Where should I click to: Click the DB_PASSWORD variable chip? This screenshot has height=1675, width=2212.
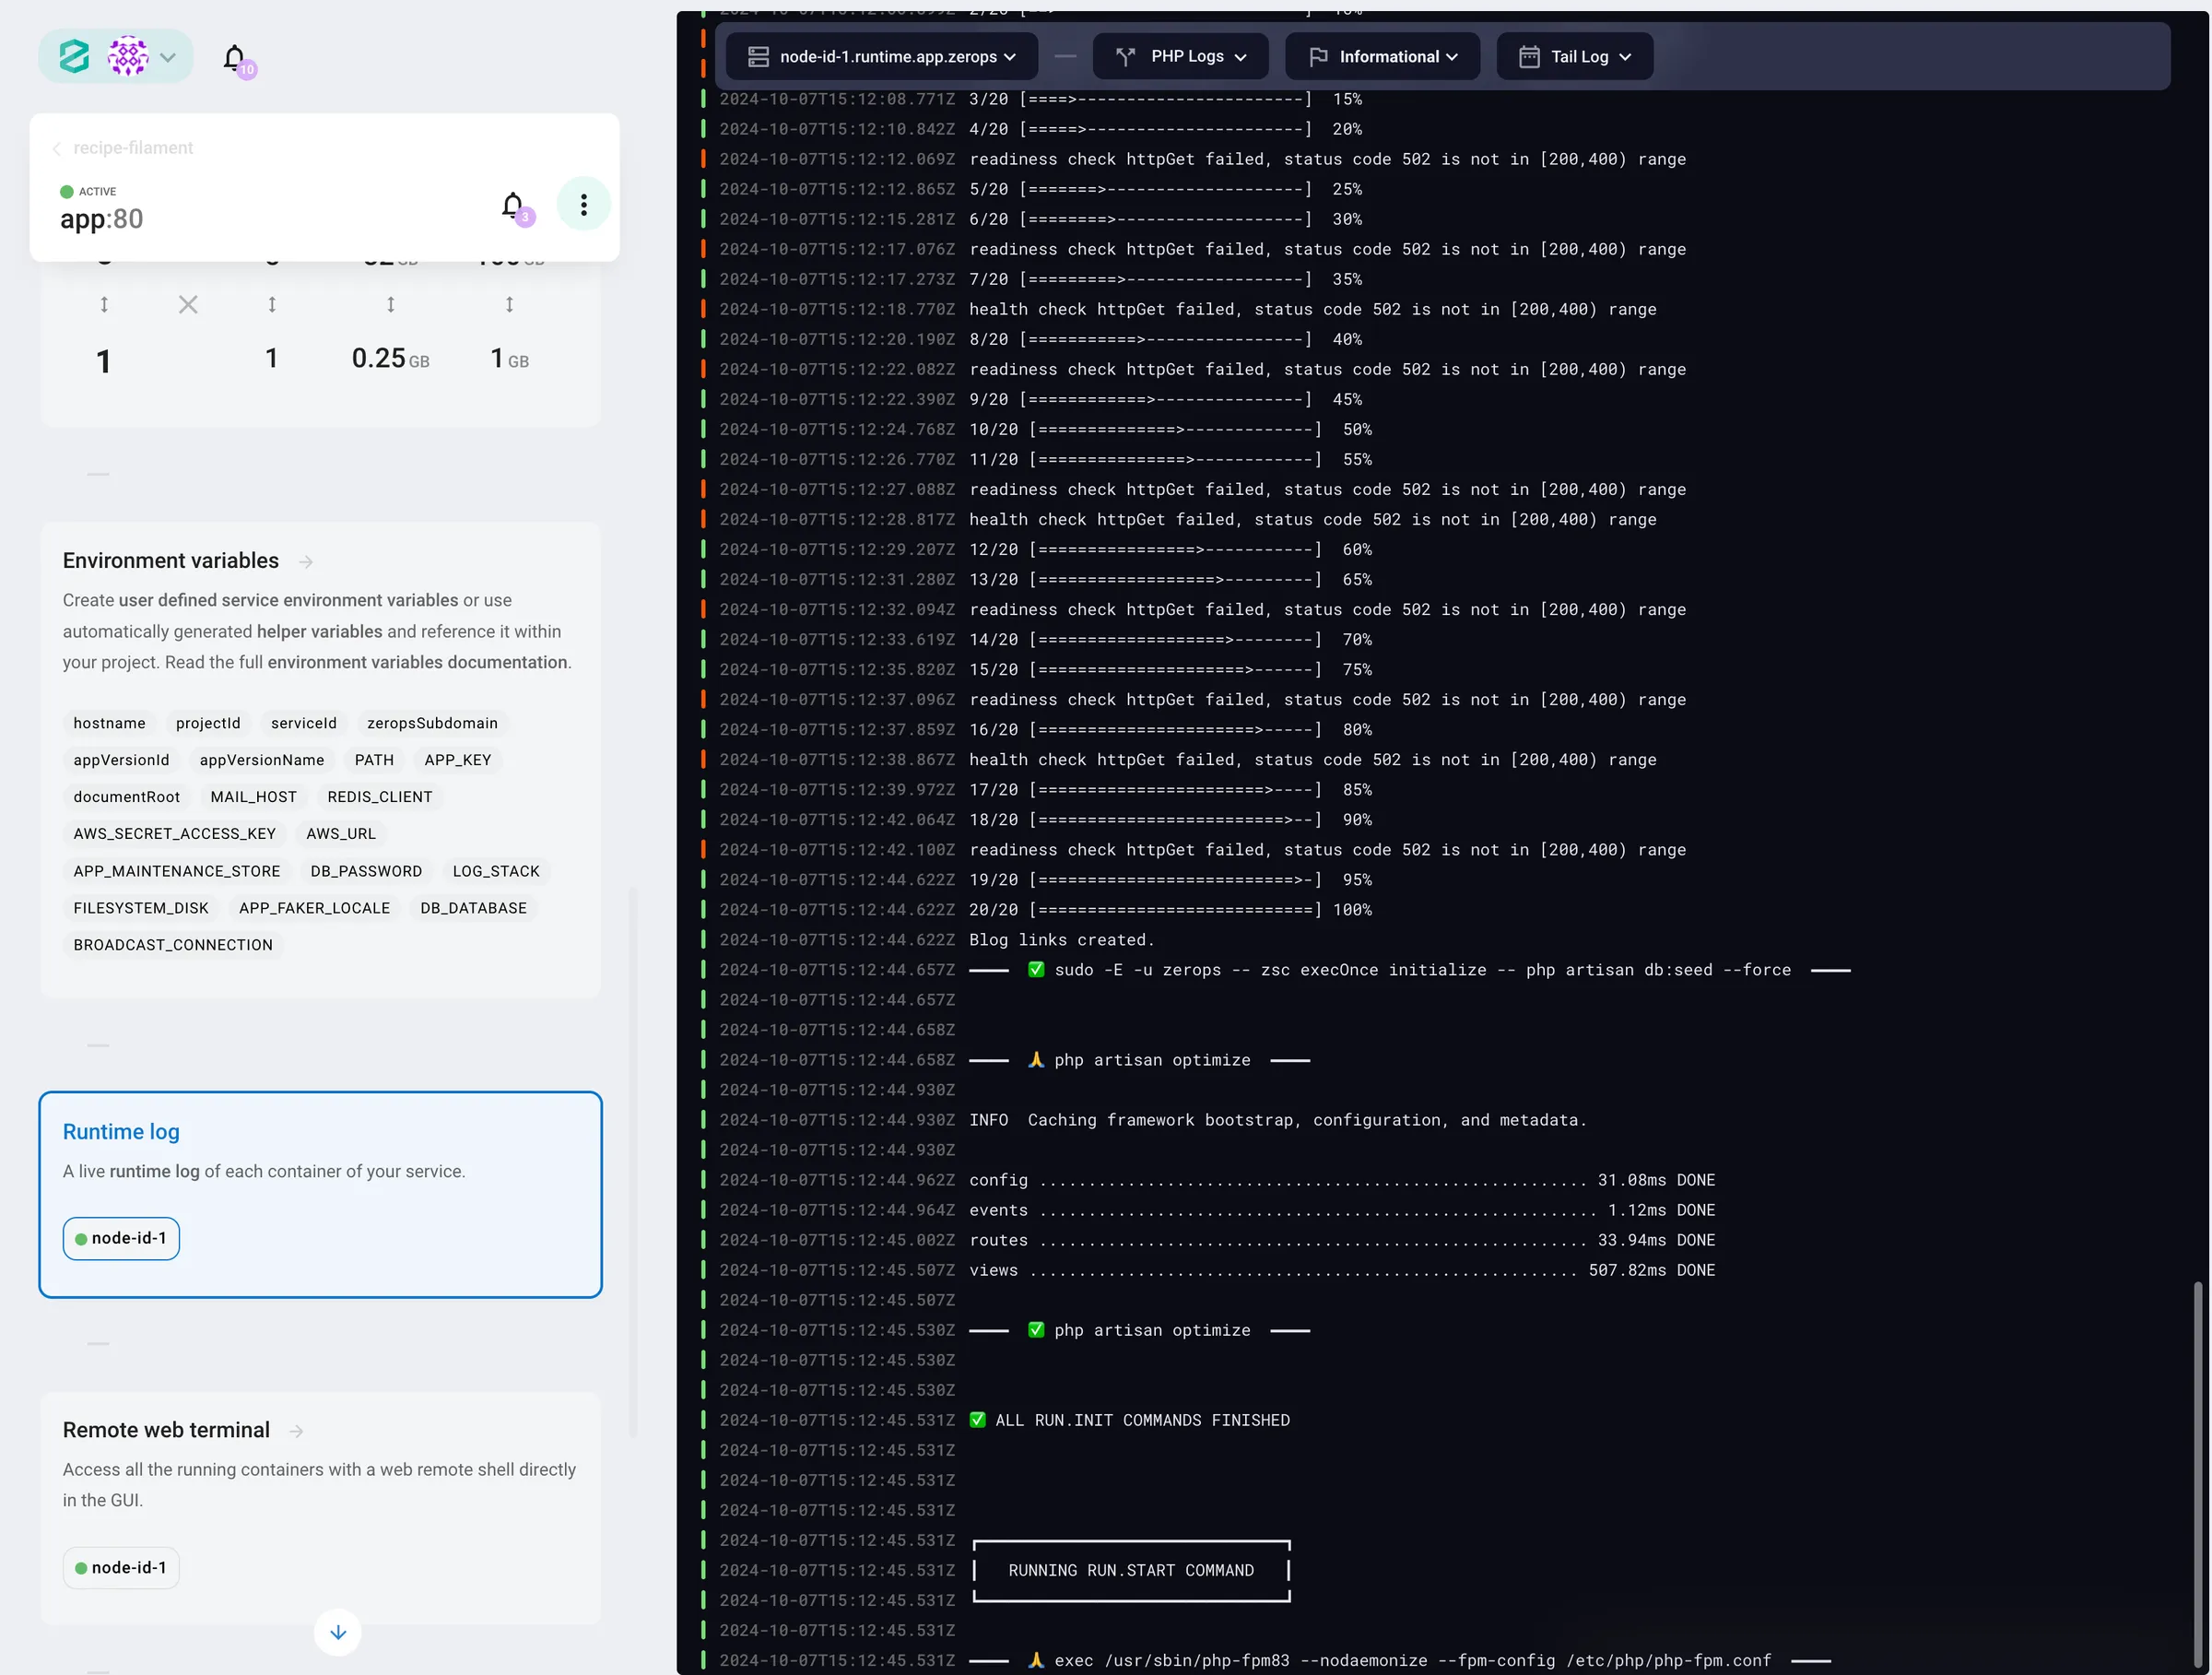pyautogui.click(x=366, y=871)
